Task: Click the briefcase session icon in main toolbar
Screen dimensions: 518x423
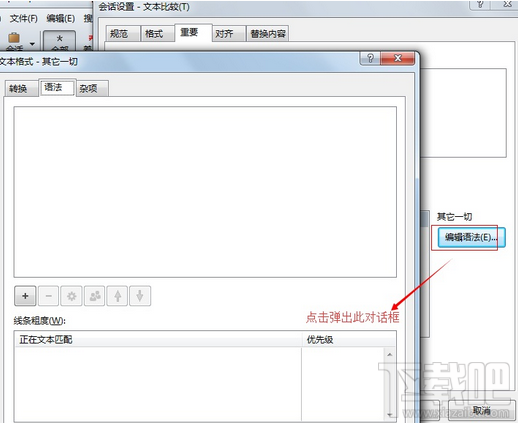Action: pos(14,39)
